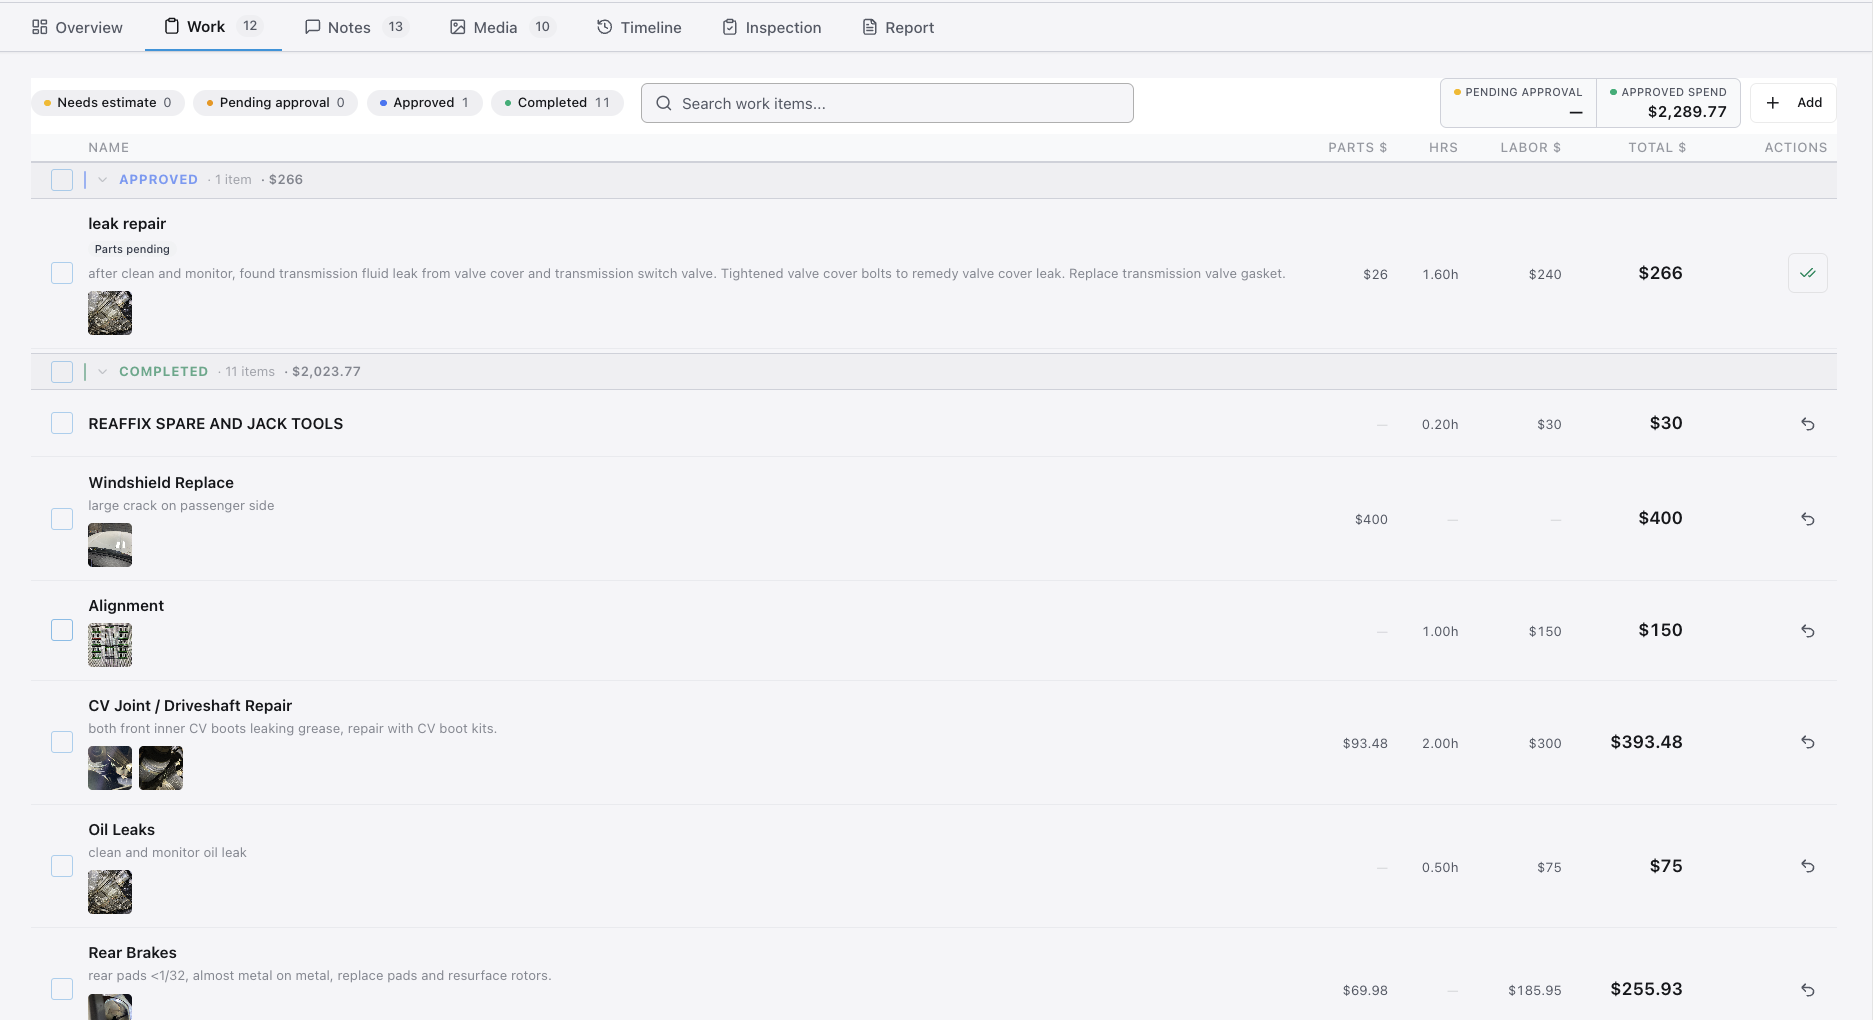Undo completion of REAFFIX SPARE AND JACK TOOLS
Image resolution: width=1873 pixels, height=1020 pixels.
(1808, 424)
